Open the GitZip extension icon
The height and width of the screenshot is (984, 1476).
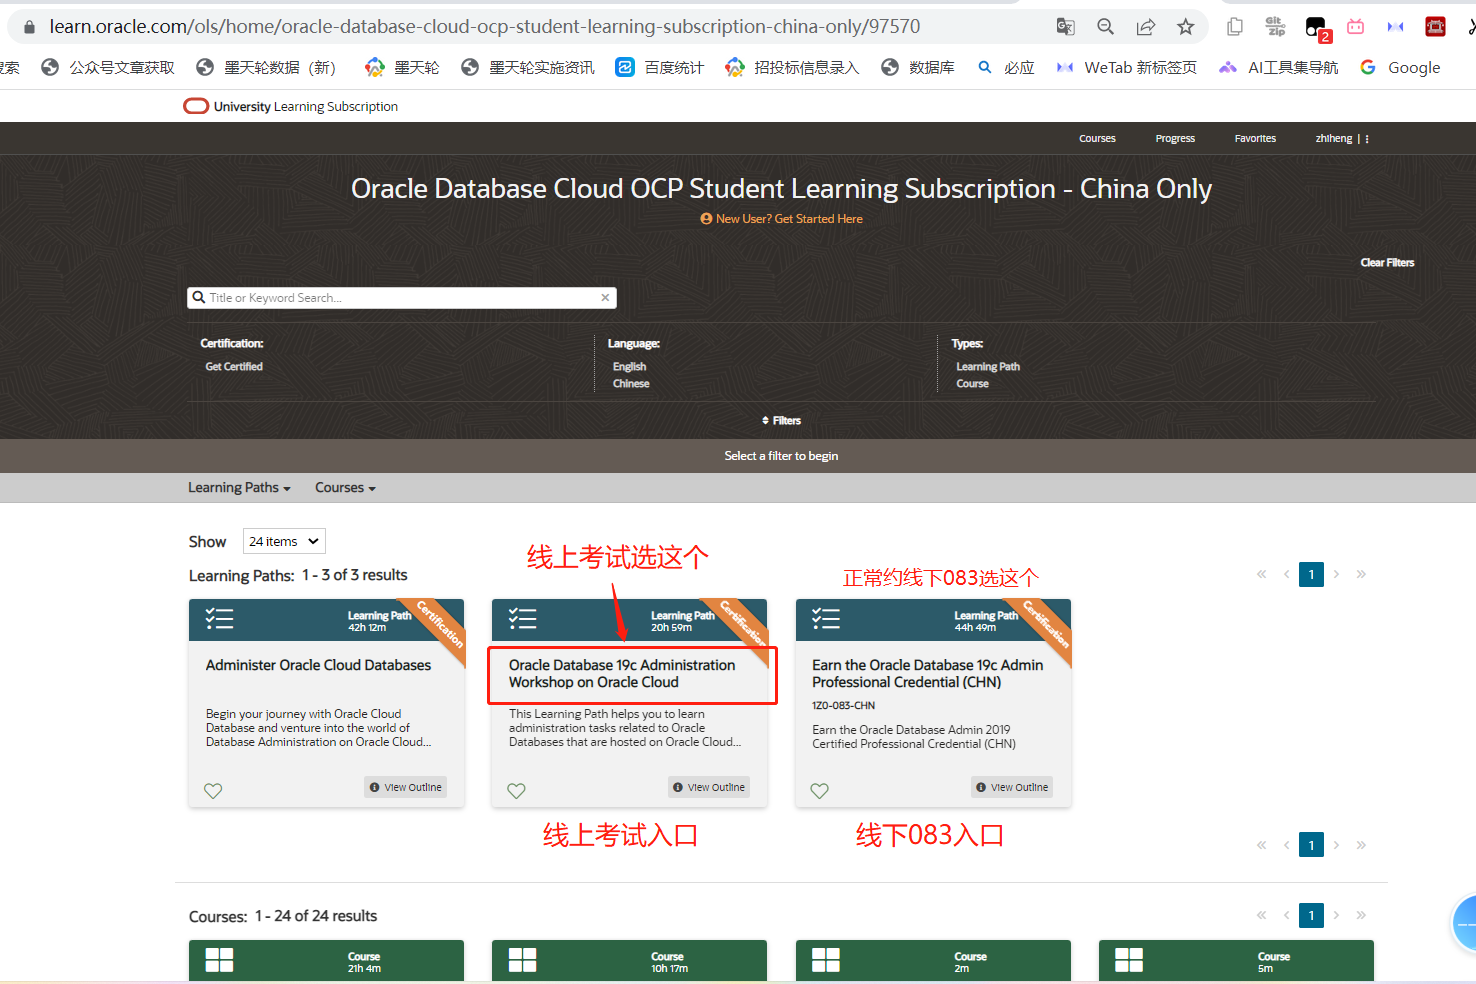(x=1274, y=26)
